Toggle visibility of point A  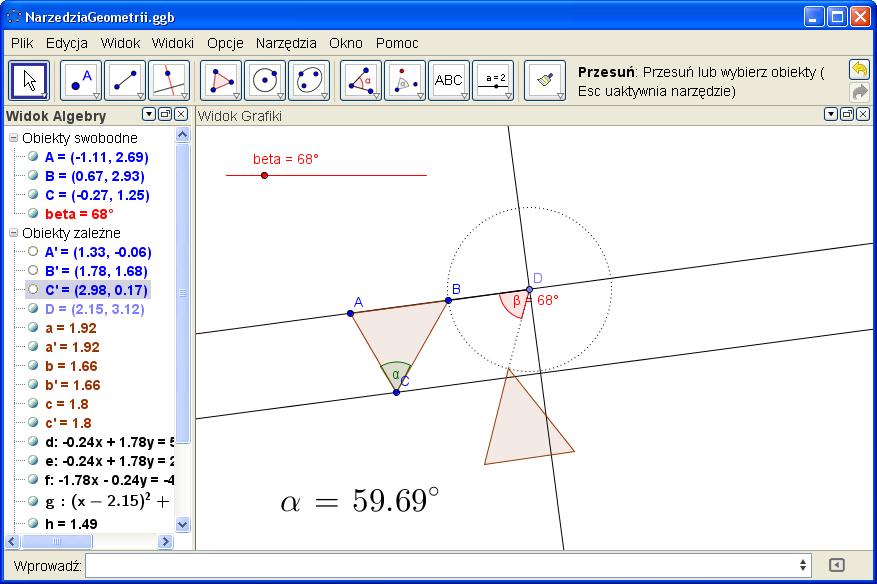click(33, 157)
